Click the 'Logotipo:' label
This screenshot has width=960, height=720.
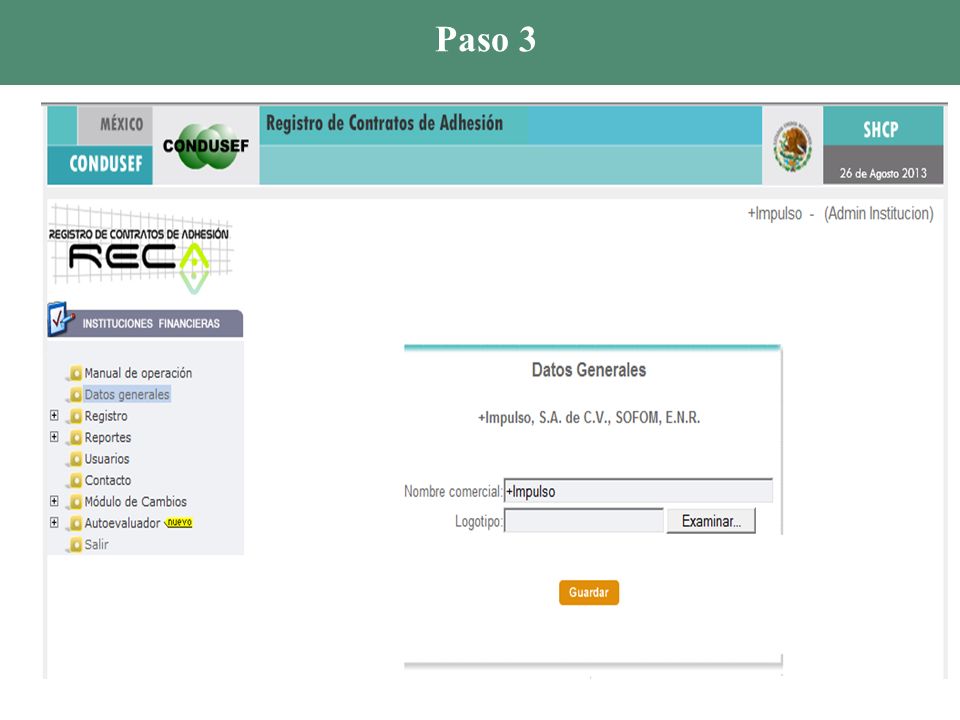click(x=479, y=521)
